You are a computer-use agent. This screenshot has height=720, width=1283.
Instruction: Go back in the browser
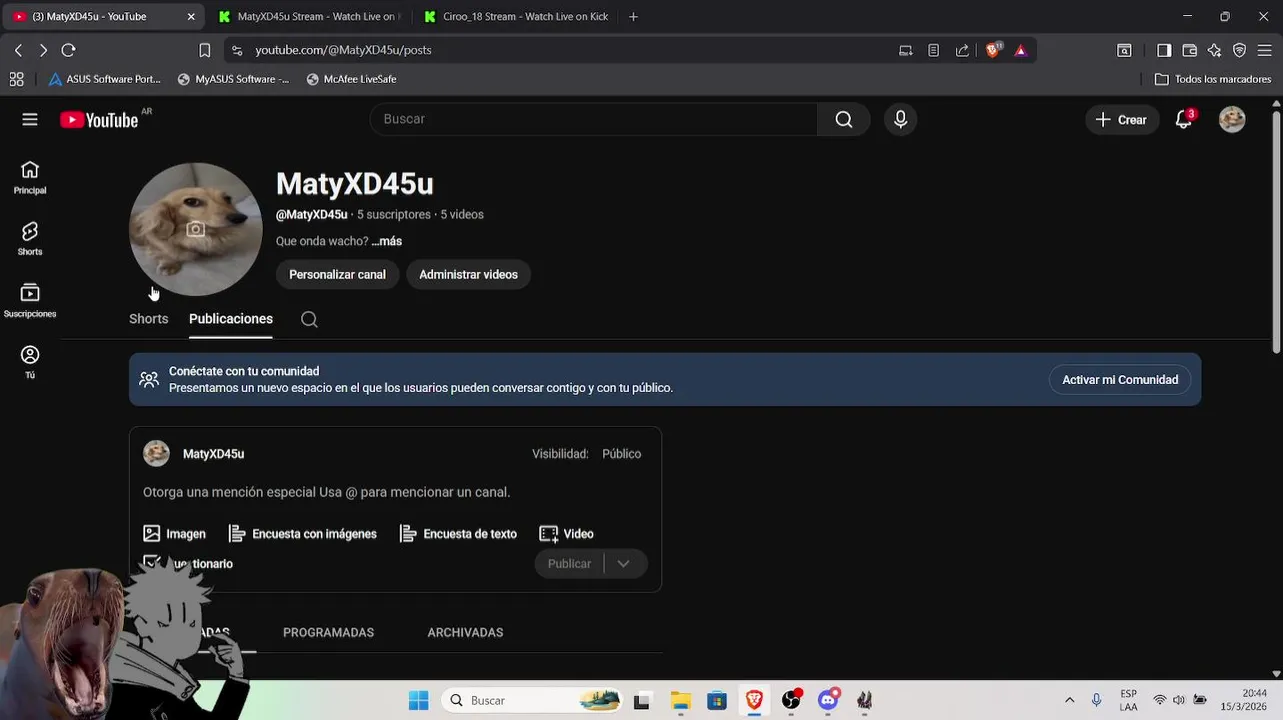click(18, 50)
